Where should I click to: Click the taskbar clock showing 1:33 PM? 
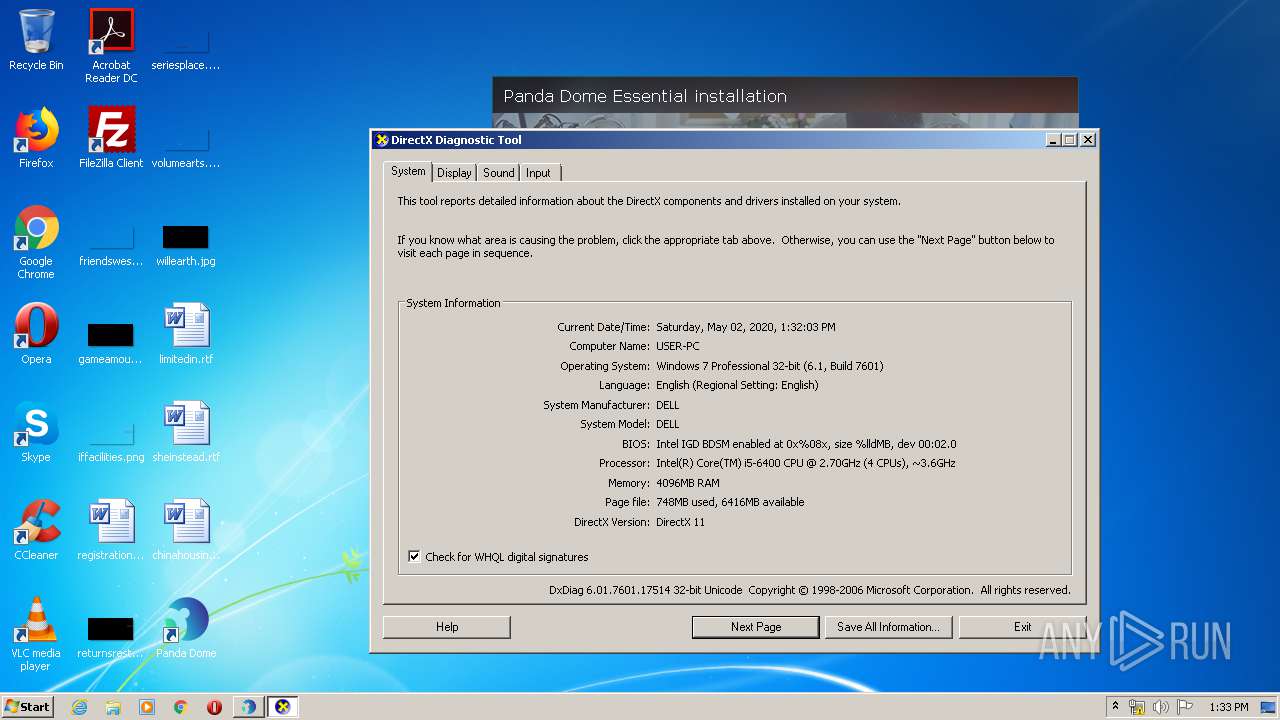pyautogui.click(x=1229, y=707)
